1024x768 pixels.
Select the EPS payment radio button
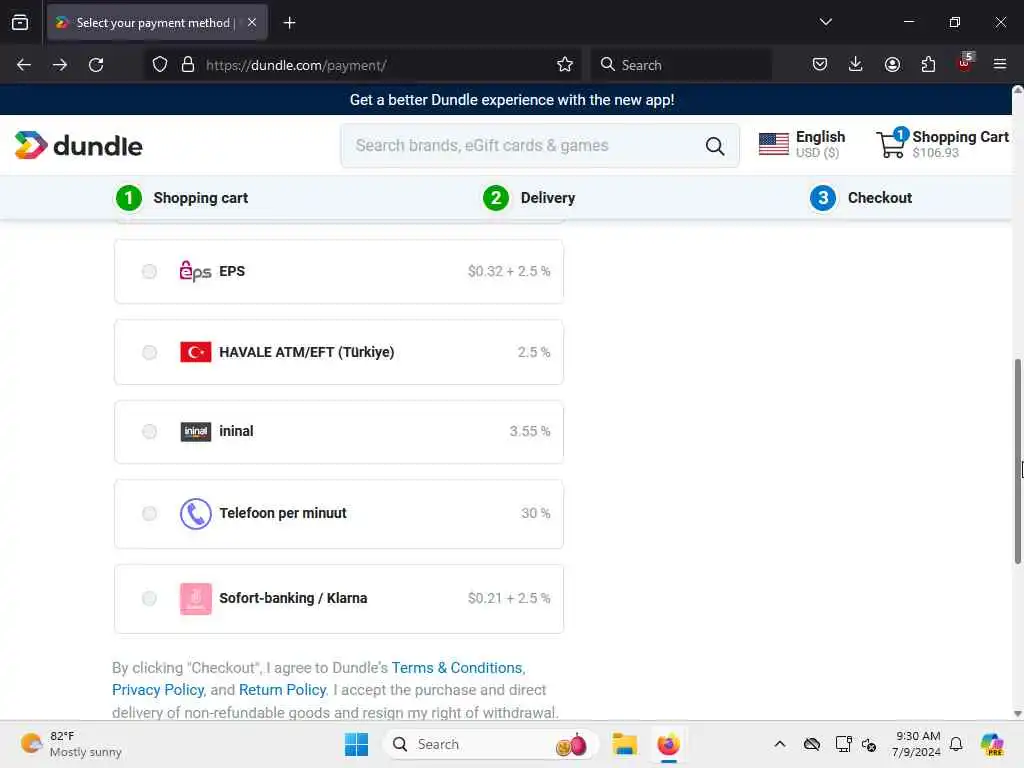coord(150,271)
